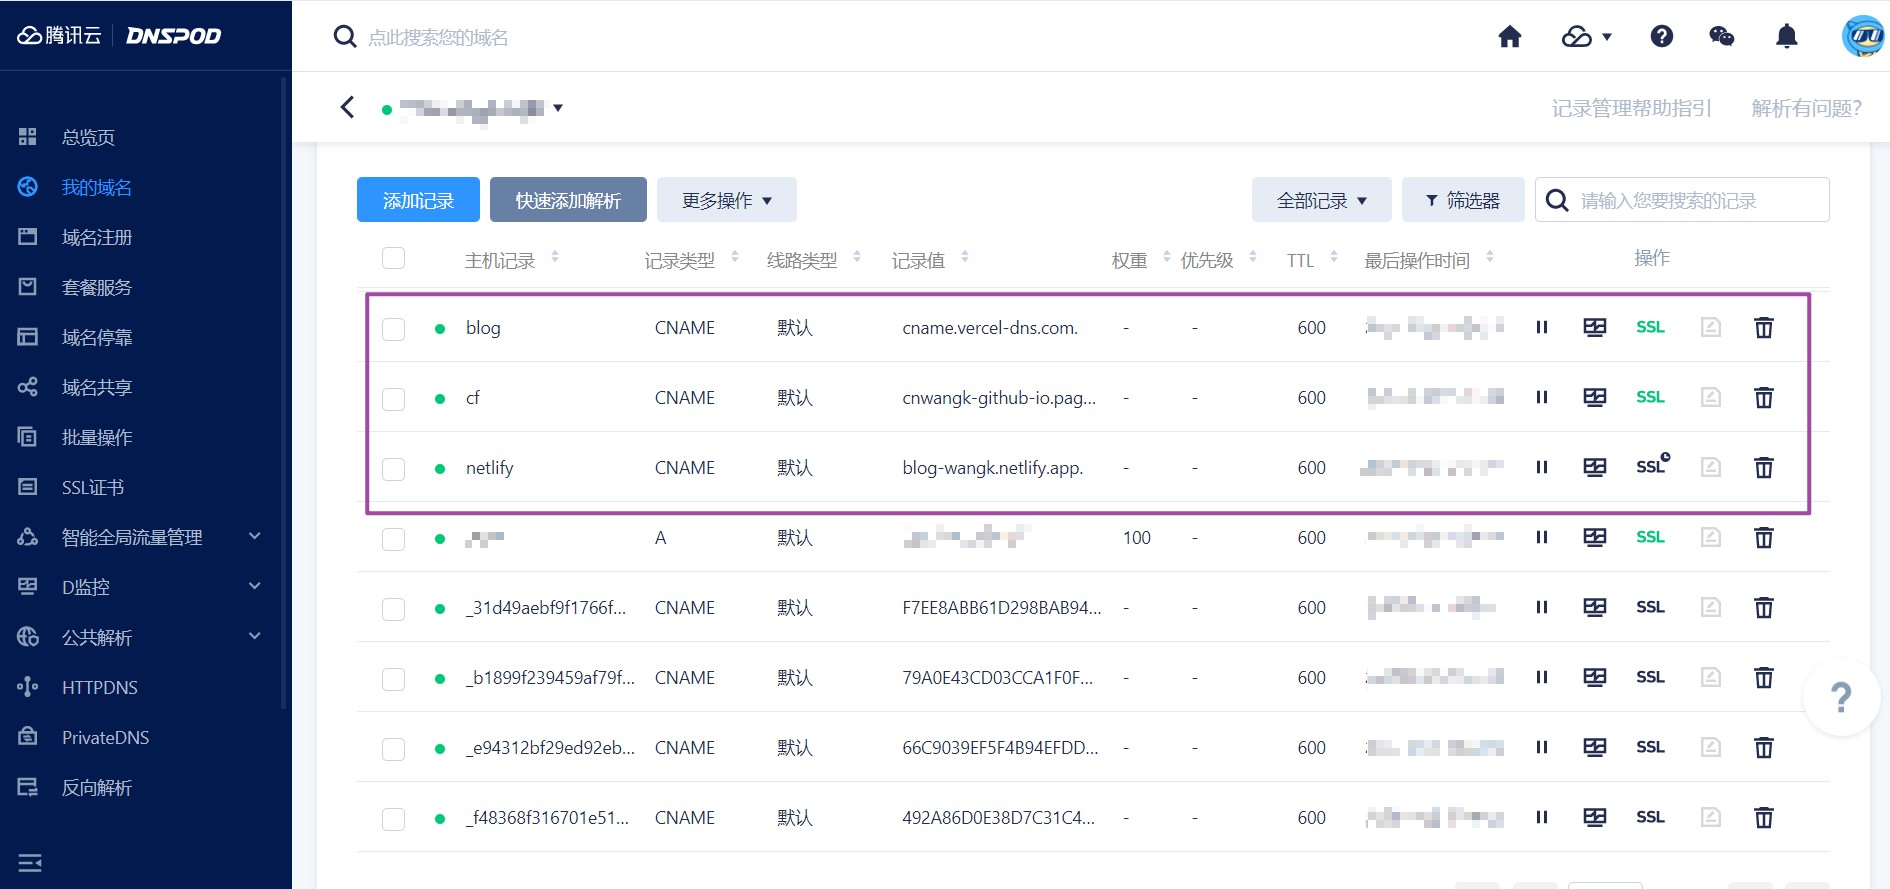The height and width of the screenshot is (889, 1890).
Task: Click the WeChat icon in header
Action: point(1721,37)
